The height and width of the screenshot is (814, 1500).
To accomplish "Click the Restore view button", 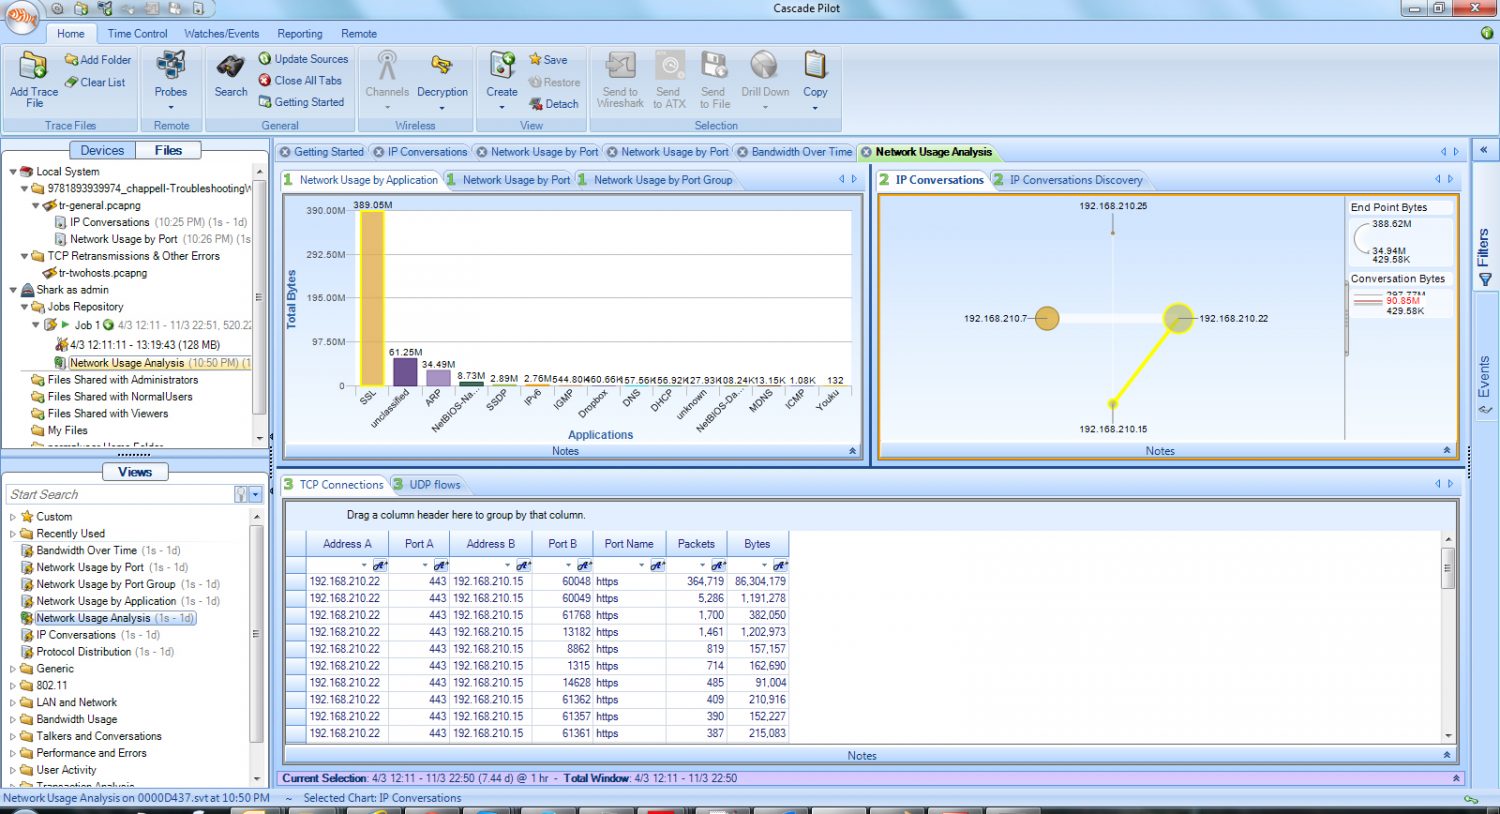I will [x=554, y=82].
